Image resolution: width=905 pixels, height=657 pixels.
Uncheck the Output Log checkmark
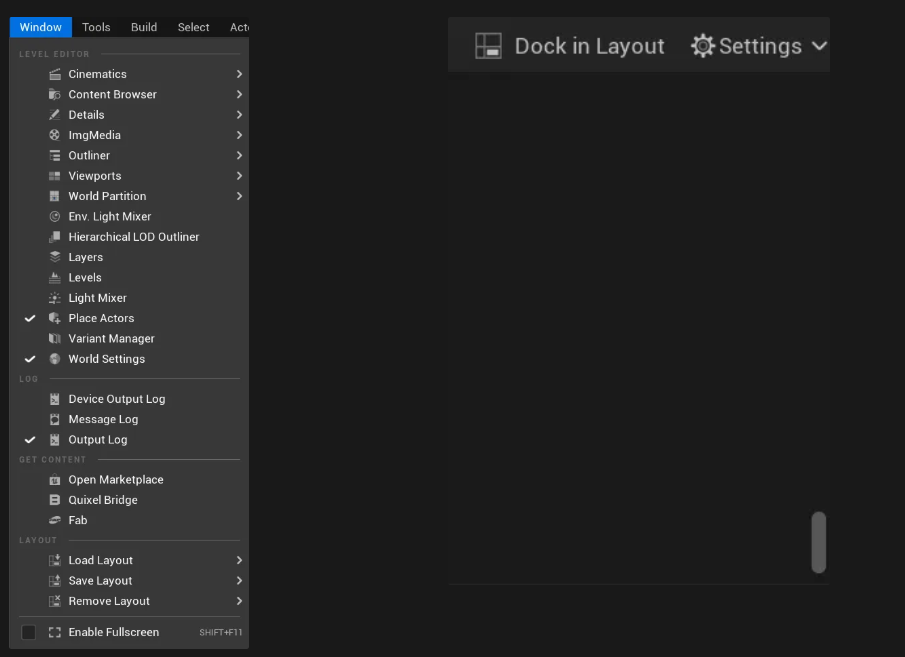[x=30, y=439]
